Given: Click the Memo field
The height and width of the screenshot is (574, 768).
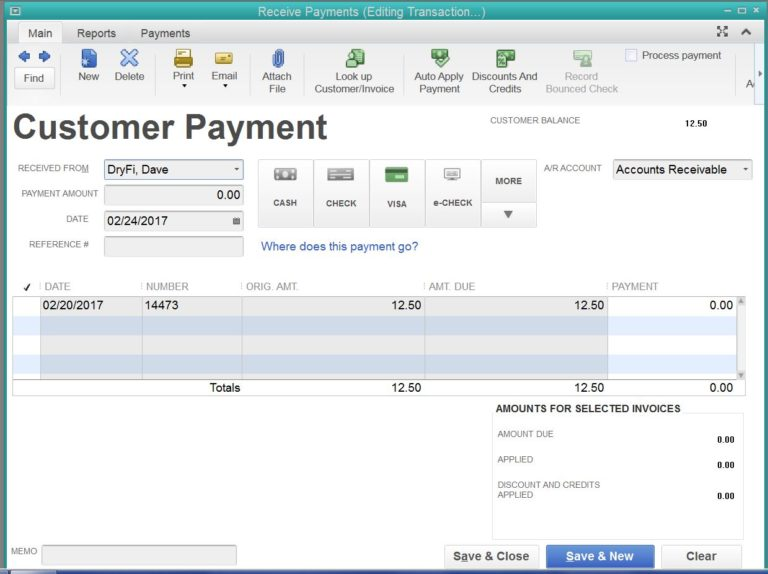Looking at the screenshot, I should pyautogui.click(x=139, y=555).
